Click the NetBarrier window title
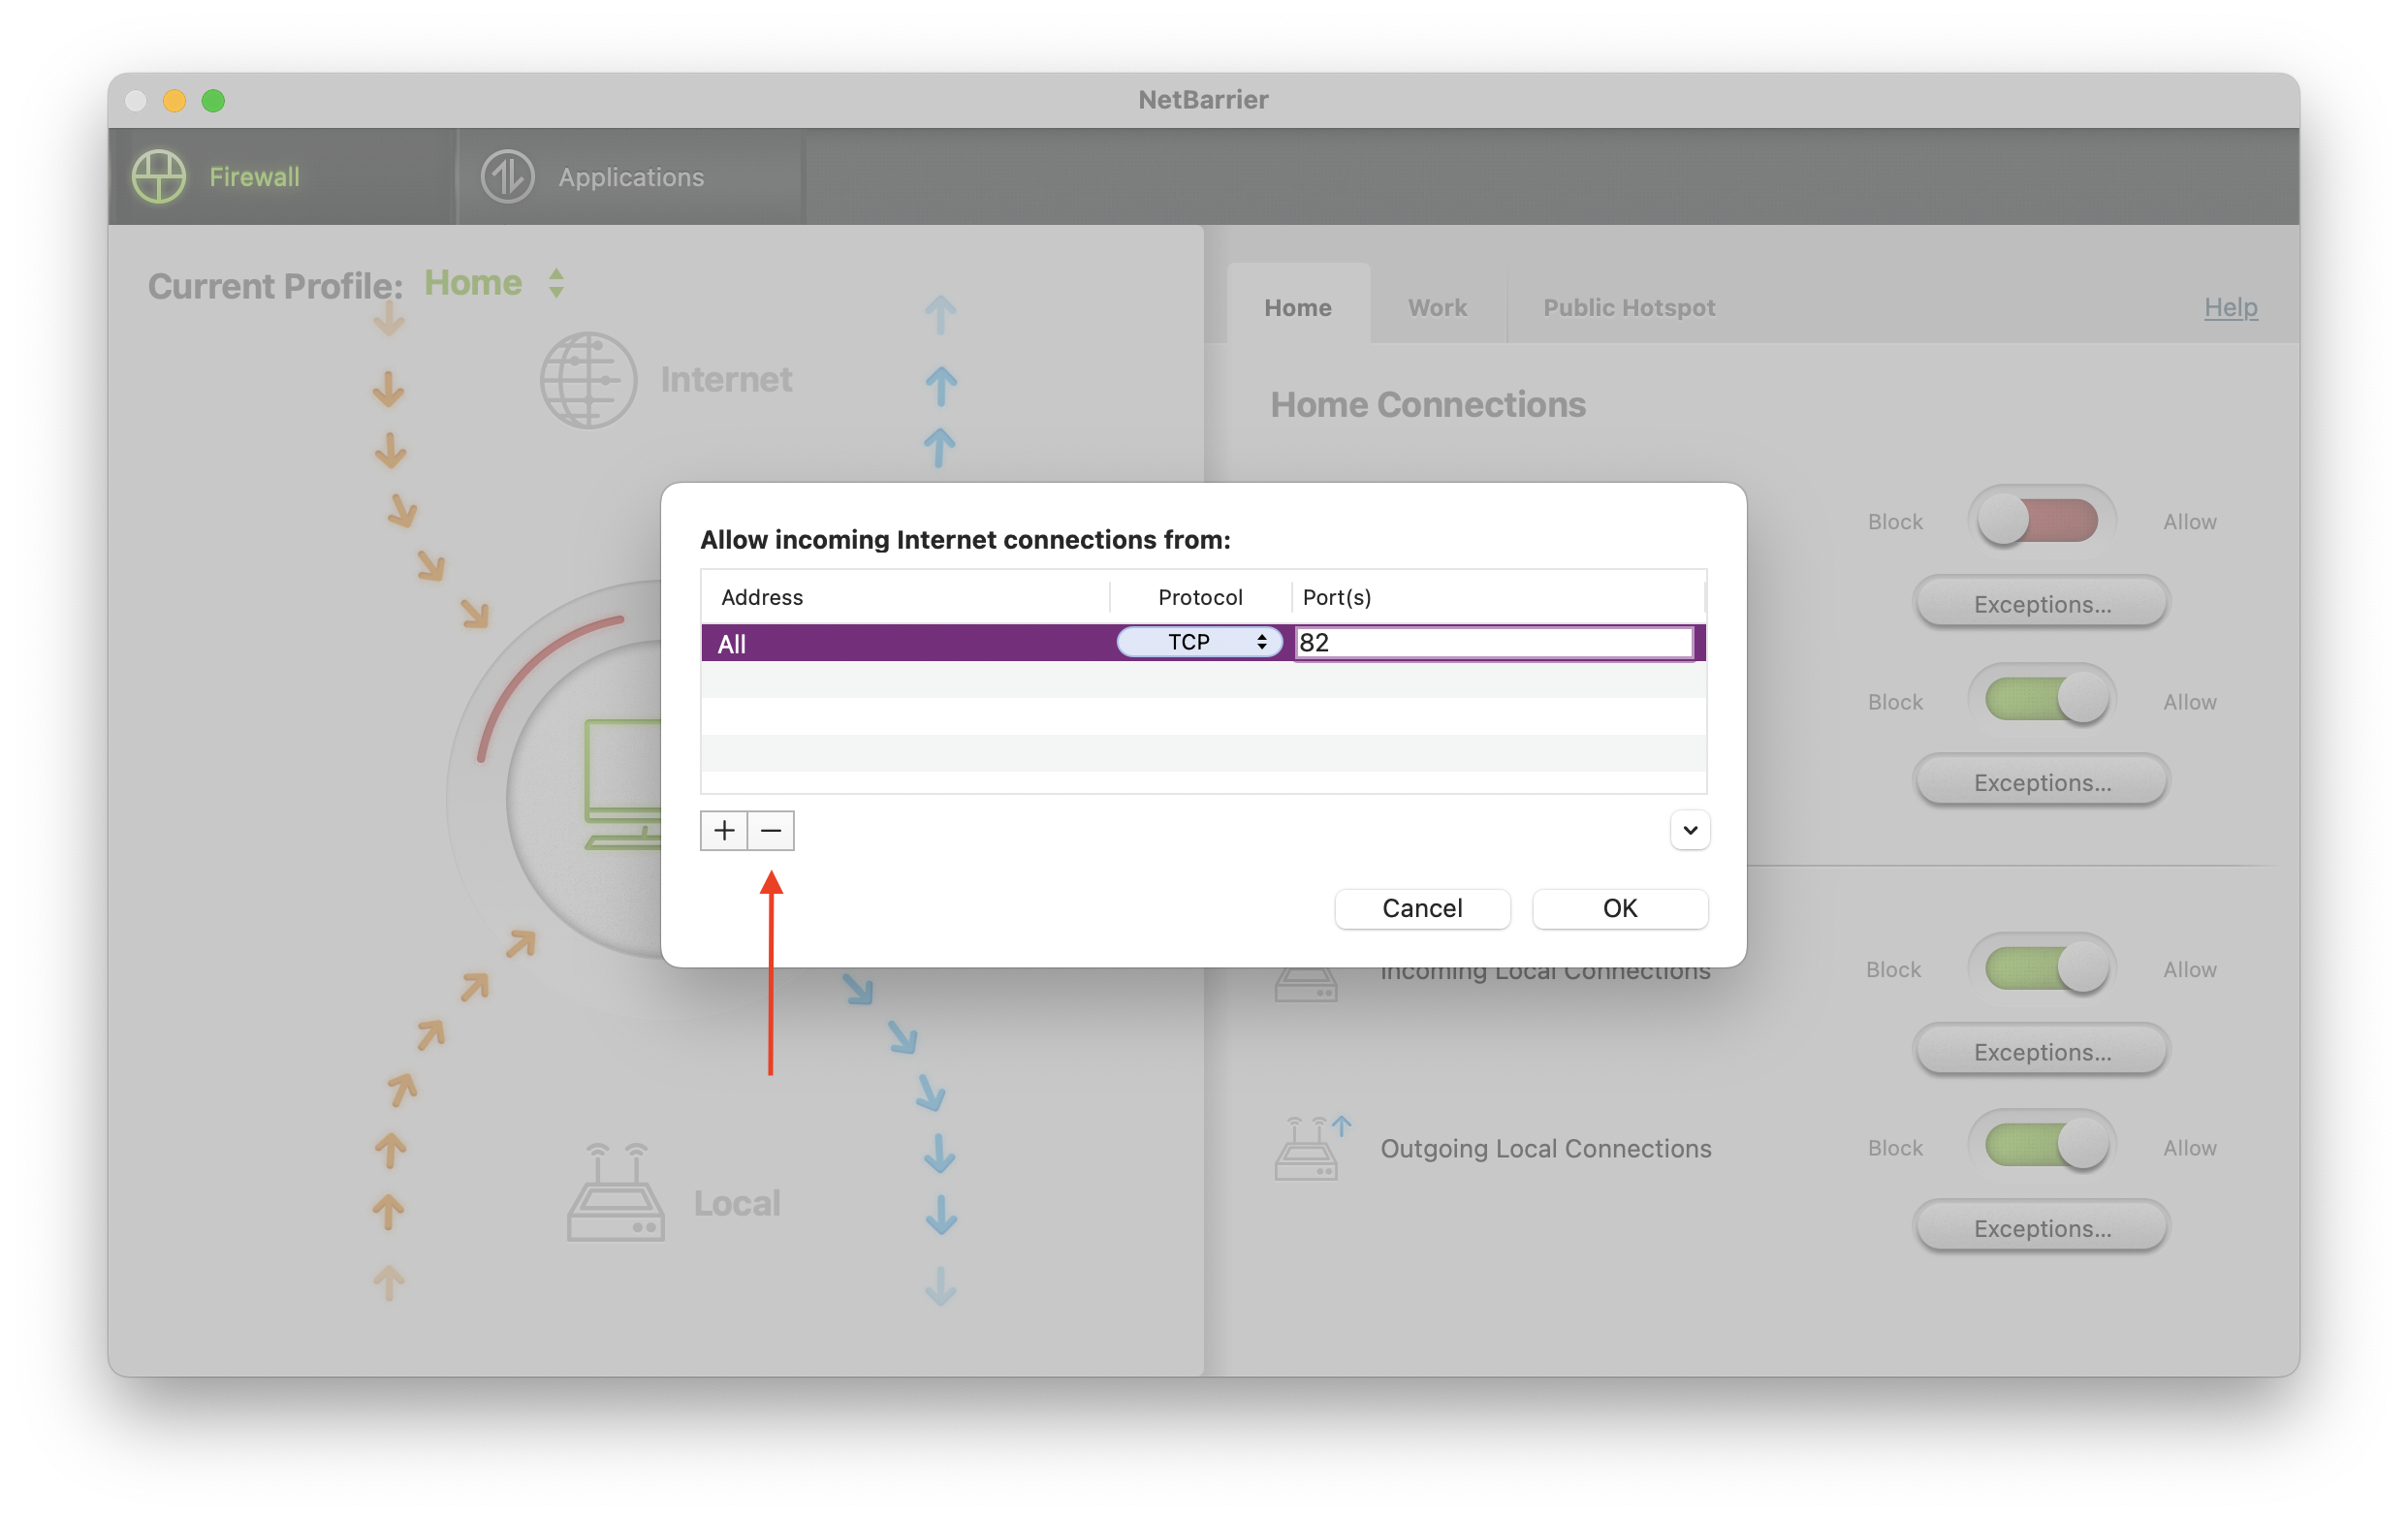This screenshot has width=2408, height=1520. [1203, 100]
